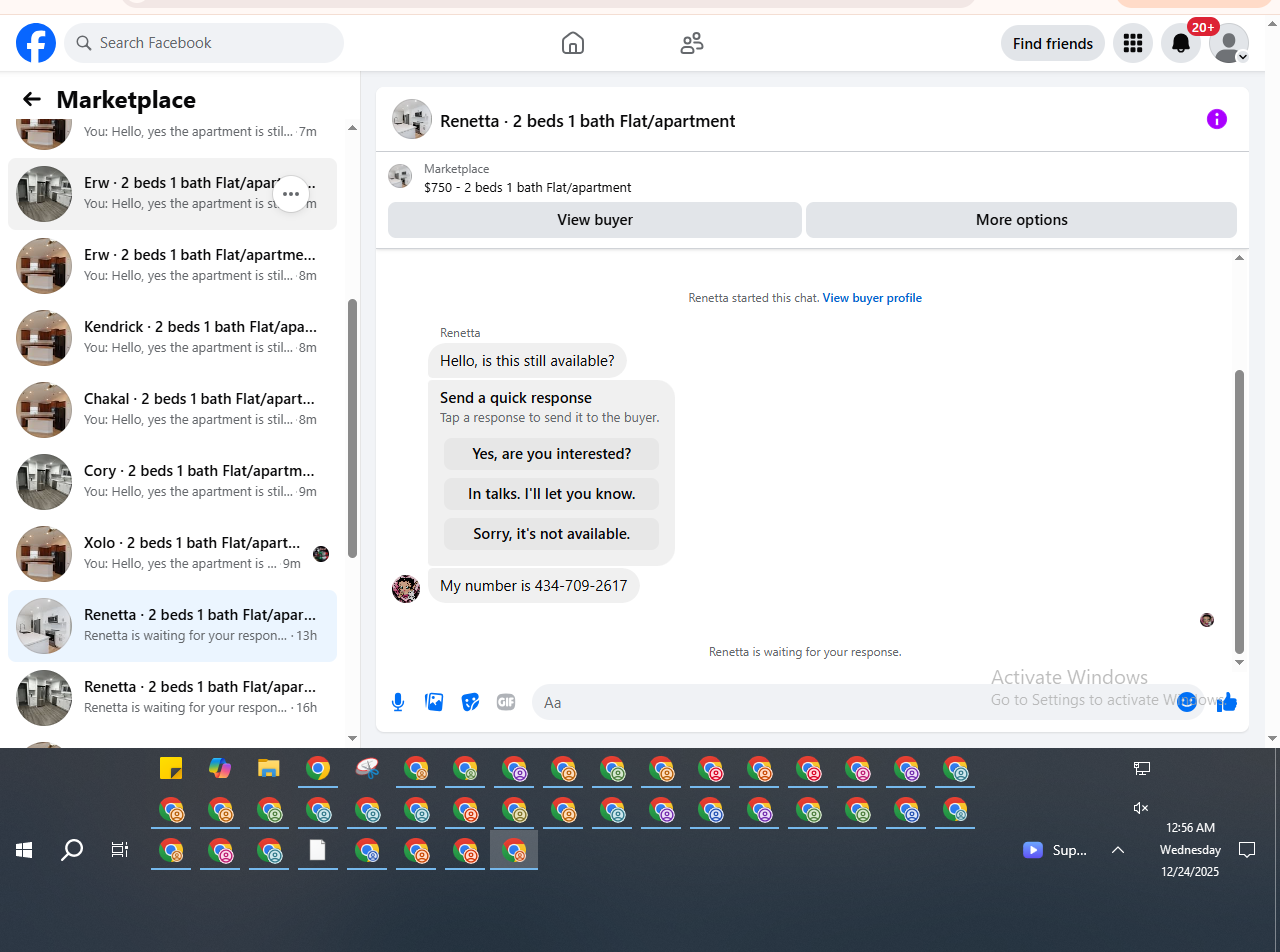The image size is (1280, 952).
Task: Send 'In talks. I'll let you know.' response
Action: (552, 494)
